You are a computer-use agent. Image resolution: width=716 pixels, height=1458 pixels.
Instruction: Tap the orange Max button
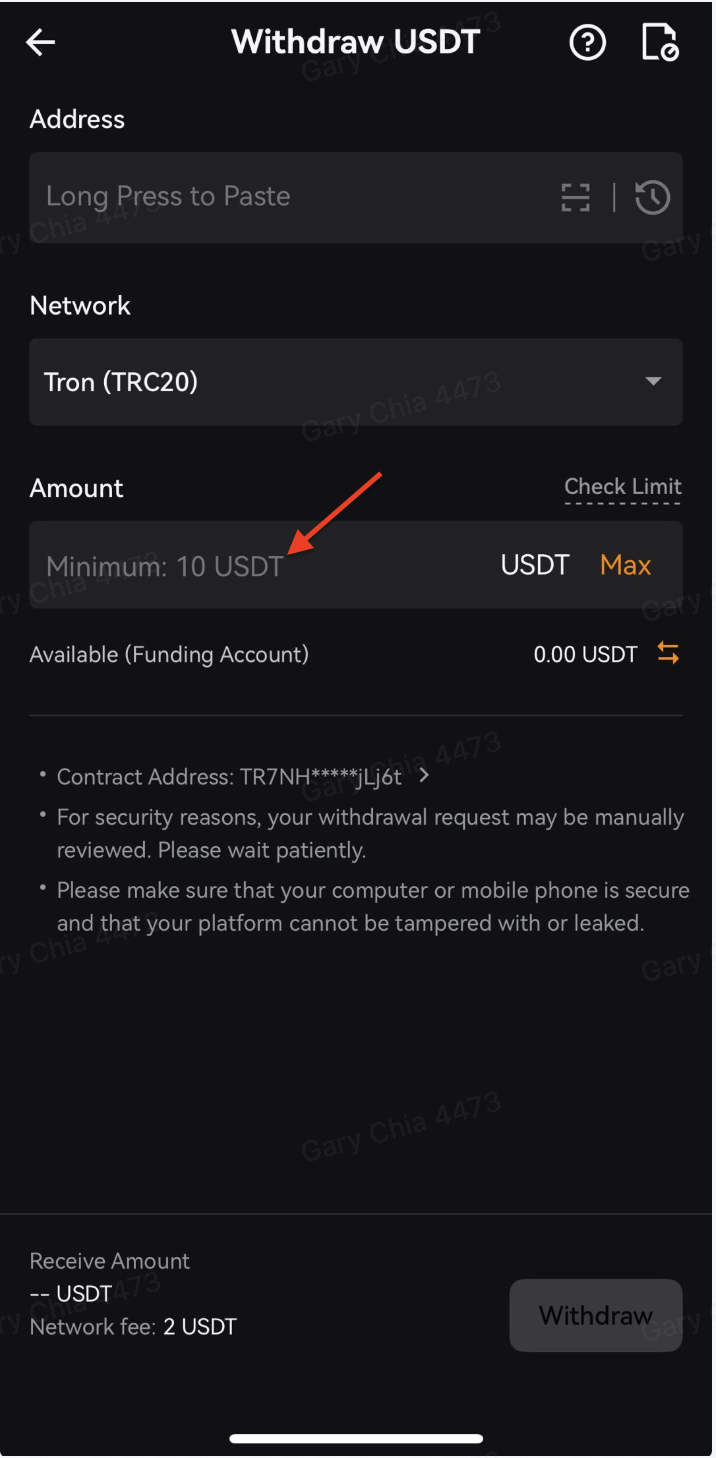[625, 565]
